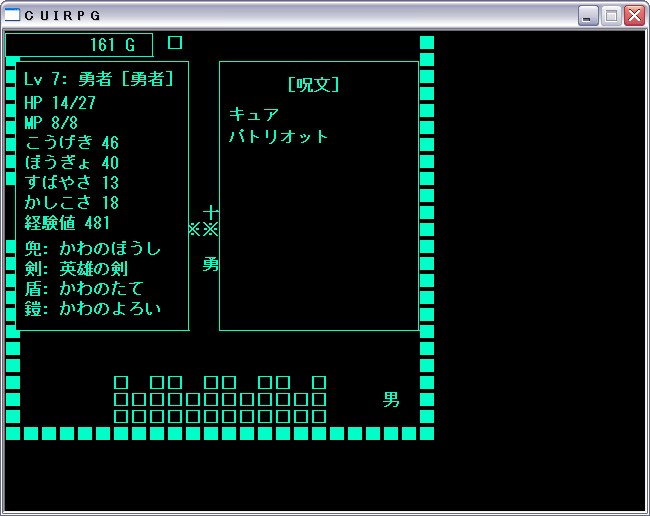Screen dimensions: 650x516
Task: Click the 161 G gold display
Action: point(79,45)
